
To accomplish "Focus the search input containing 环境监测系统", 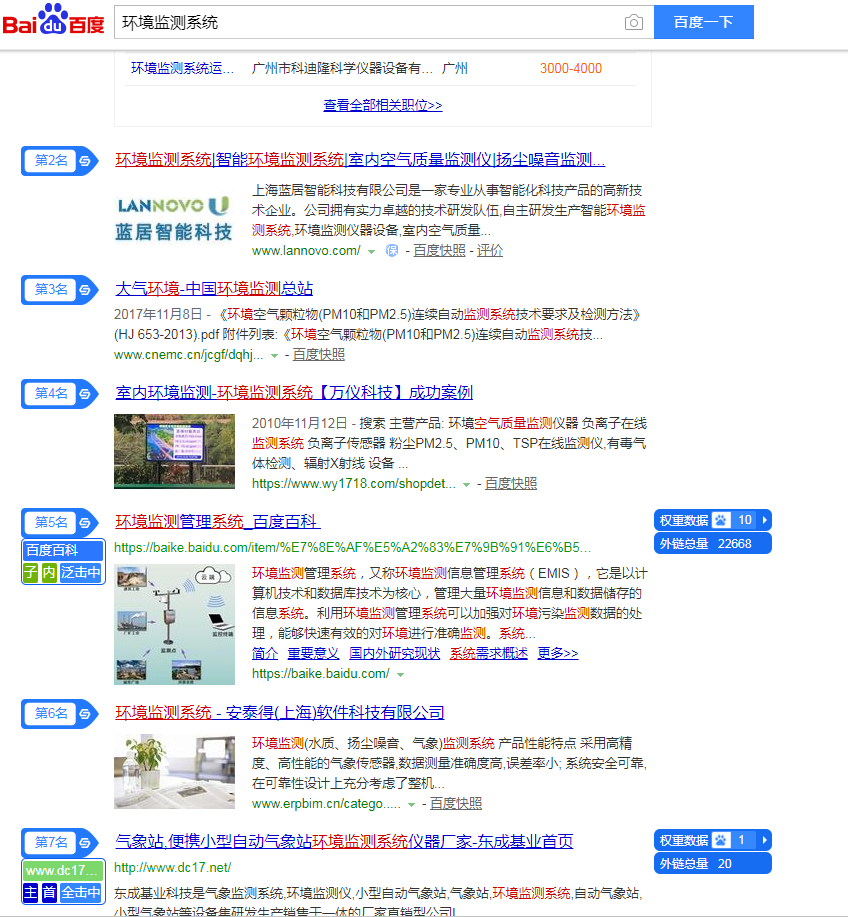I will [x=368, y=22].
